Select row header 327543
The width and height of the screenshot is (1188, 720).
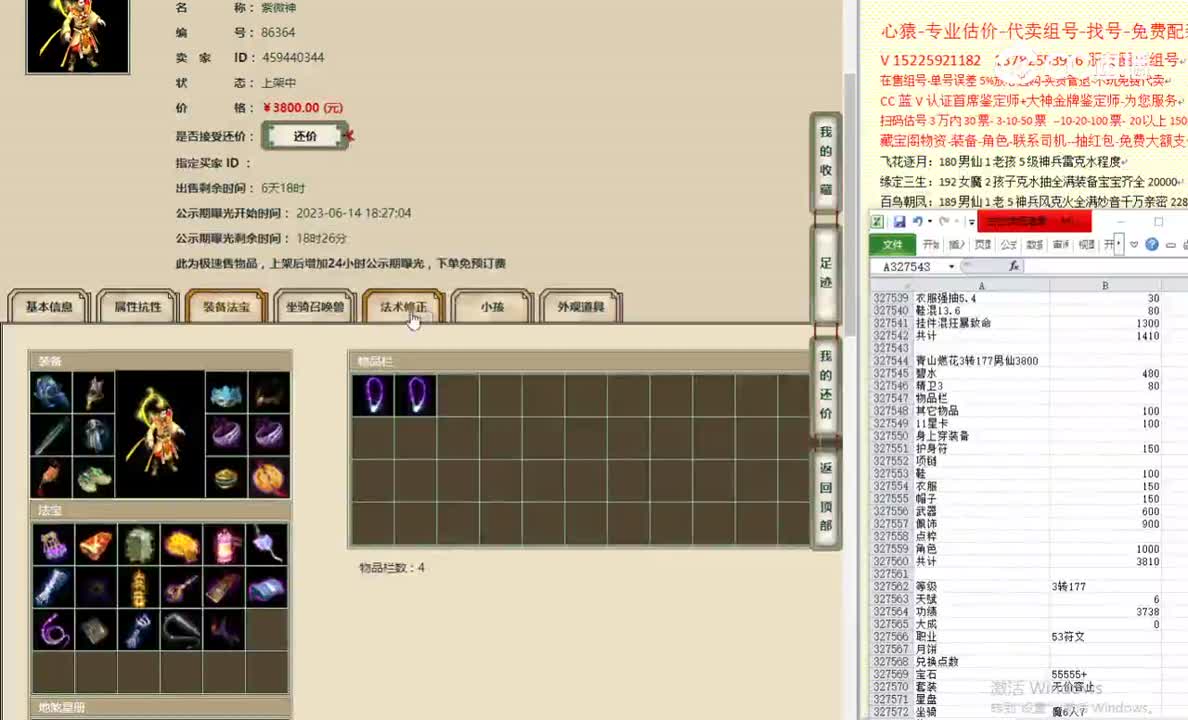[890, 348]
